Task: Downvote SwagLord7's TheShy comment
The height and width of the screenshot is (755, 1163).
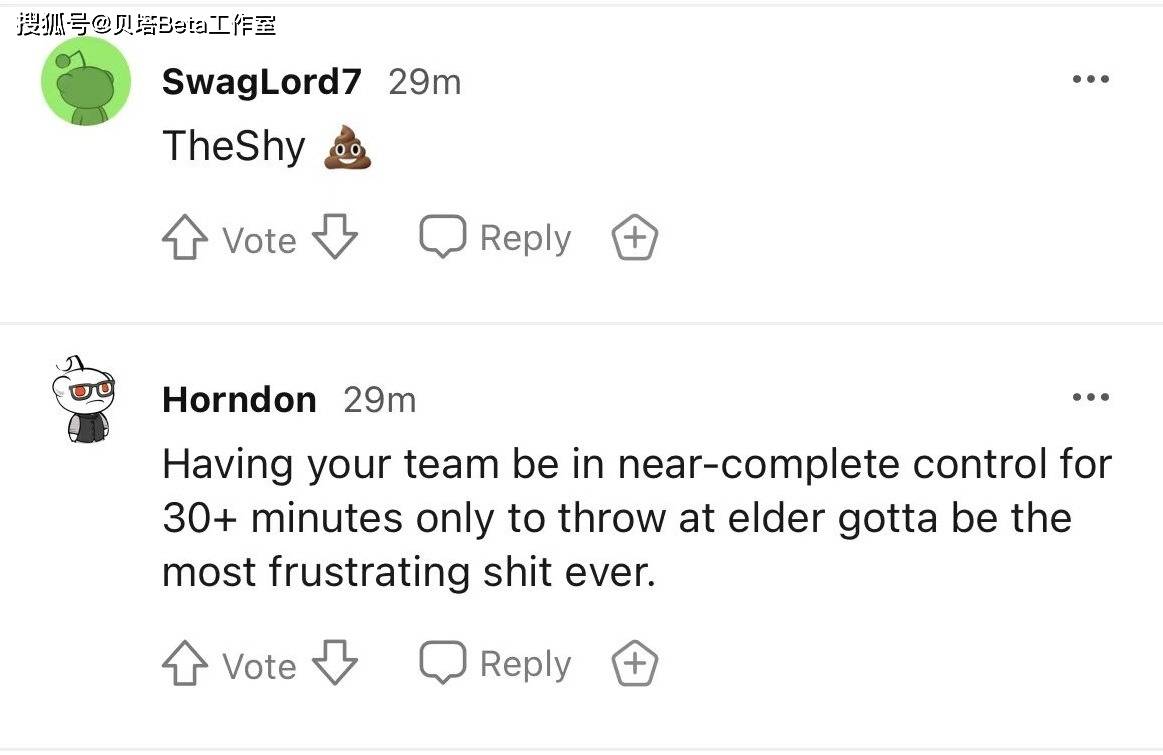Action: tap(335, 237)
